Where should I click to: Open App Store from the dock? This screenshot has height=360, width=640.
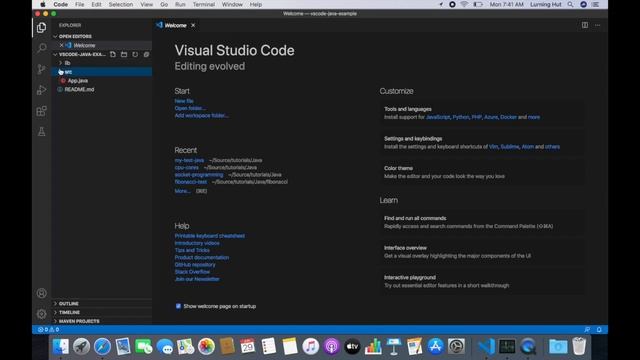pyautogui.click(x=436, y=347)
